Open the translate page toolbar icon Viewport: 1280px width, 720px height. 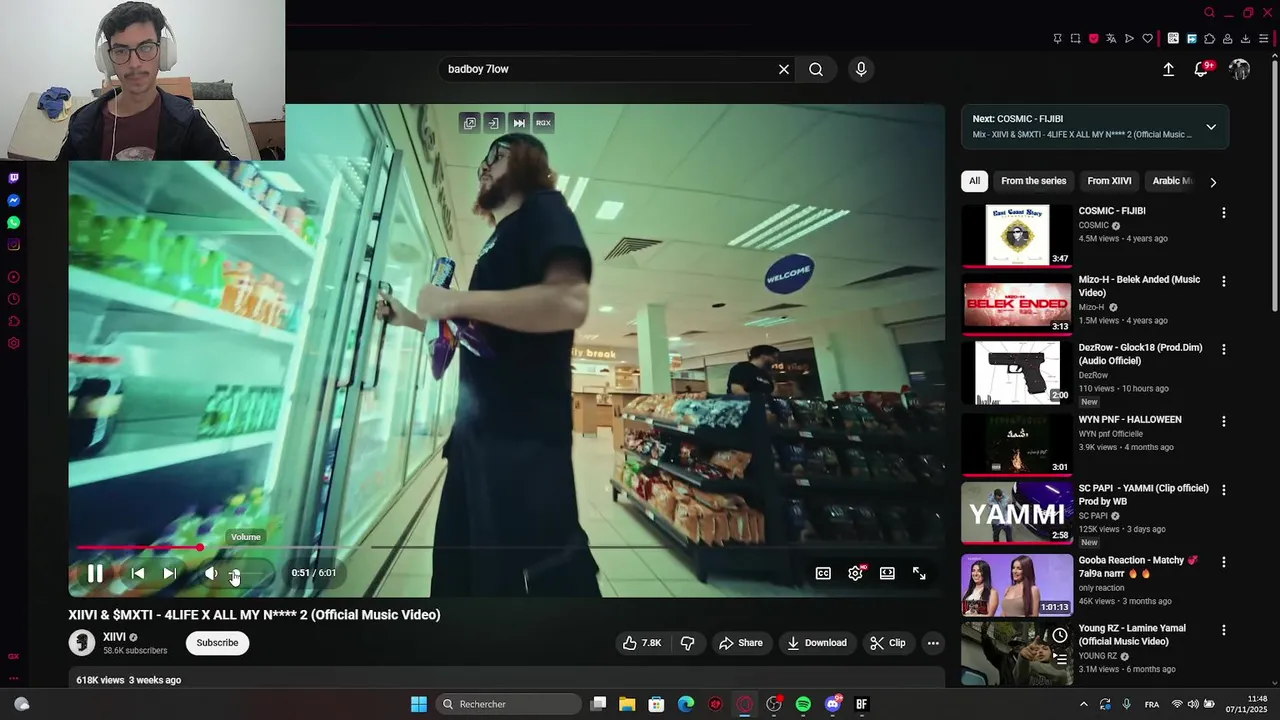coord(1111,39)
